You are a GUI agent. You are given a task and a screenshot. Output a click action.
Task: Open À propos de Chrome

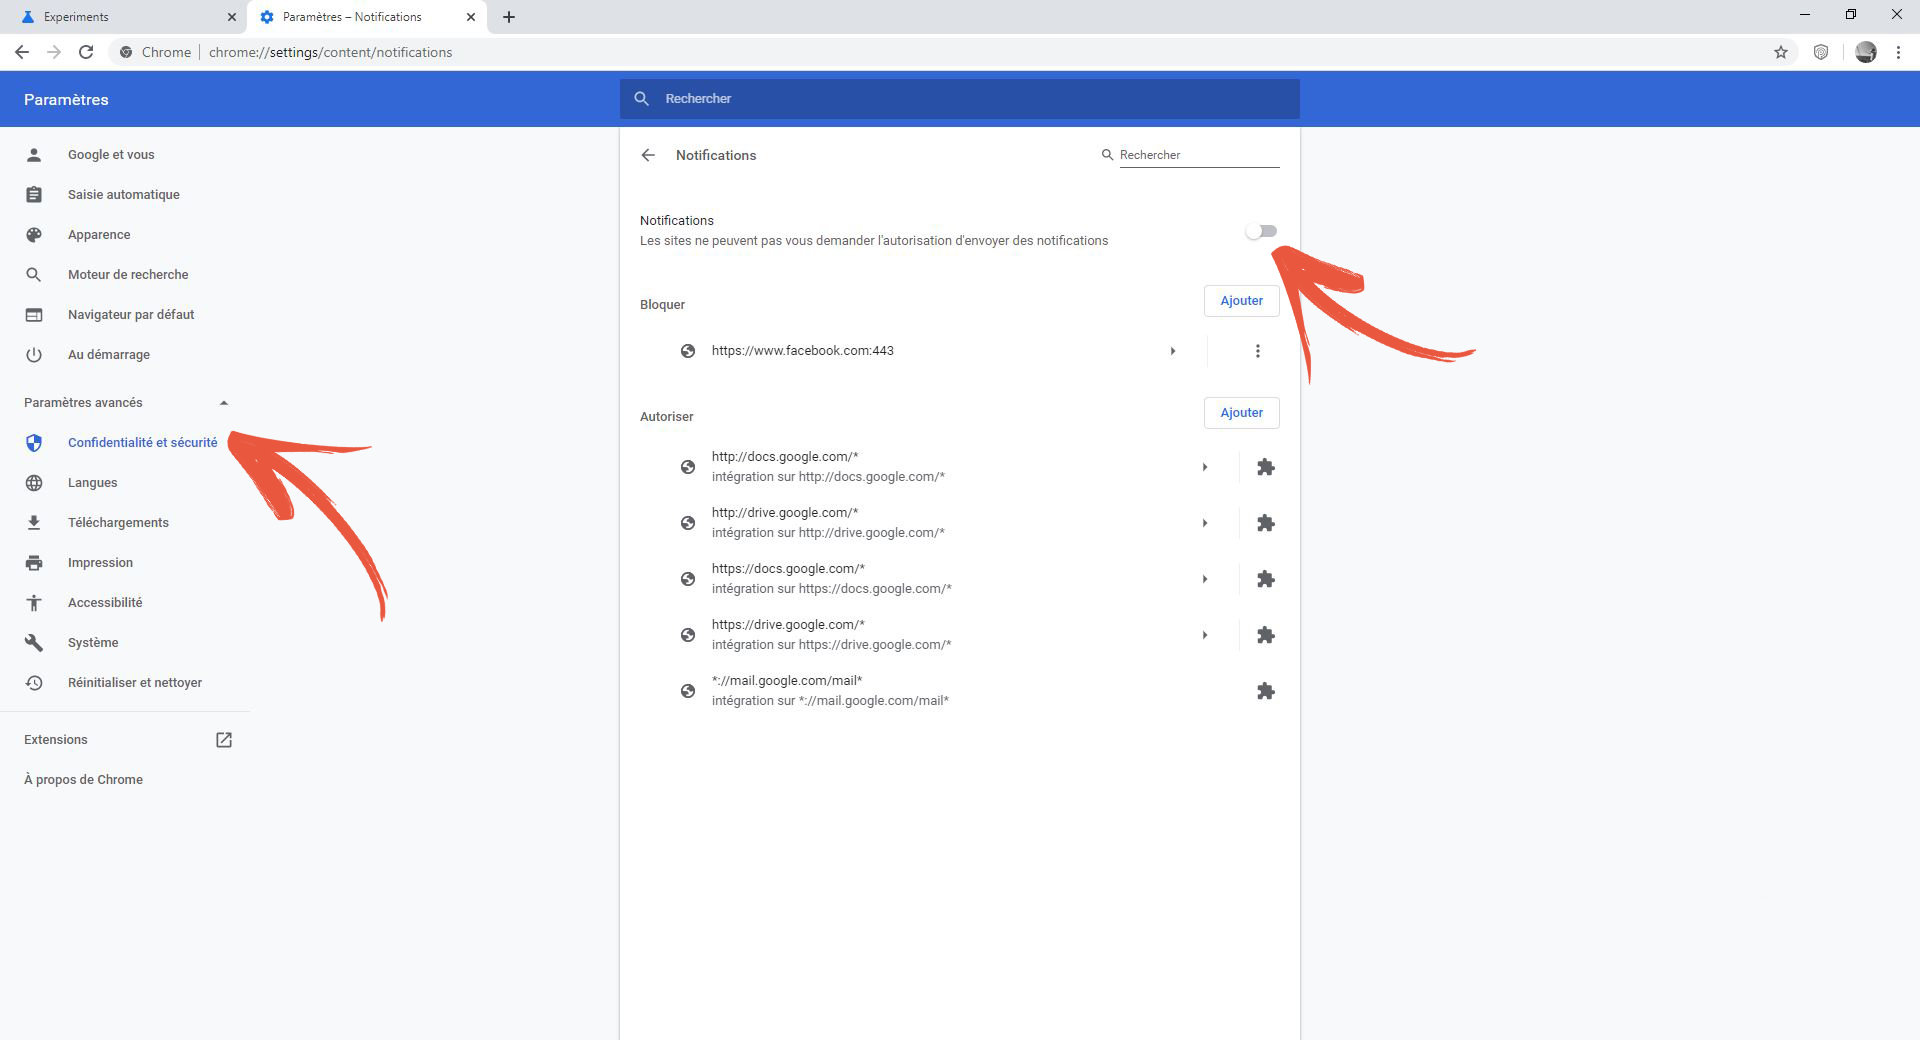coord(84,780)
